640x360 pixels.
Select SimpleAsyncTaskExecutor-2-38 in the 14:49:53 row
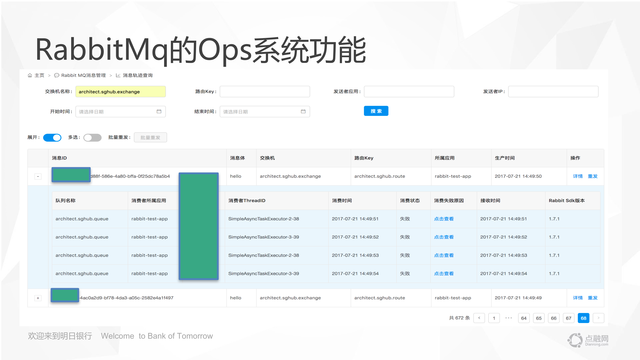coord(264,255)
